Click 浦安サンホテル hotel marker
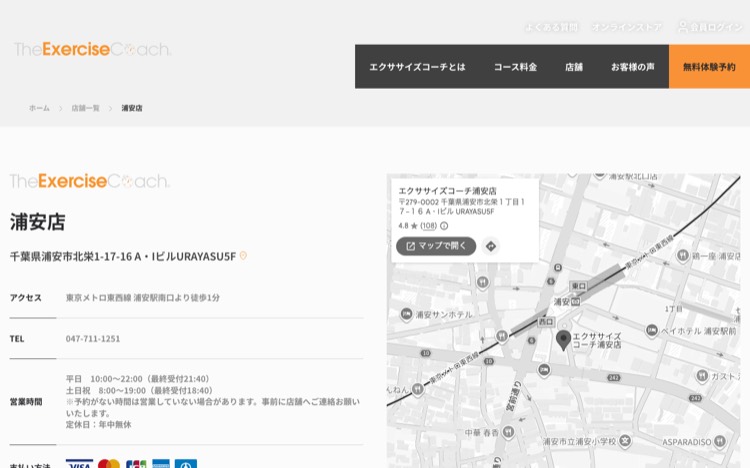 click(x=406, y=314)
